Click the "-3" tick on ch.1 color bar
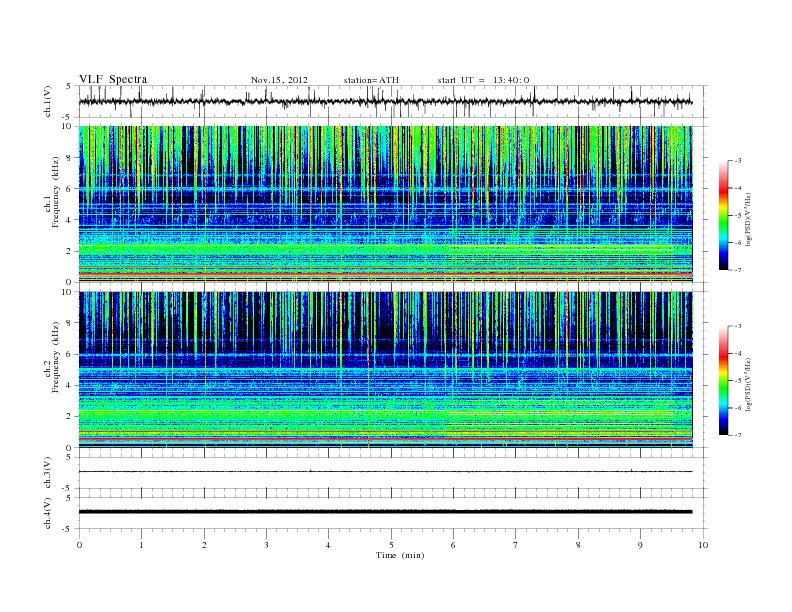 point(738,161)
